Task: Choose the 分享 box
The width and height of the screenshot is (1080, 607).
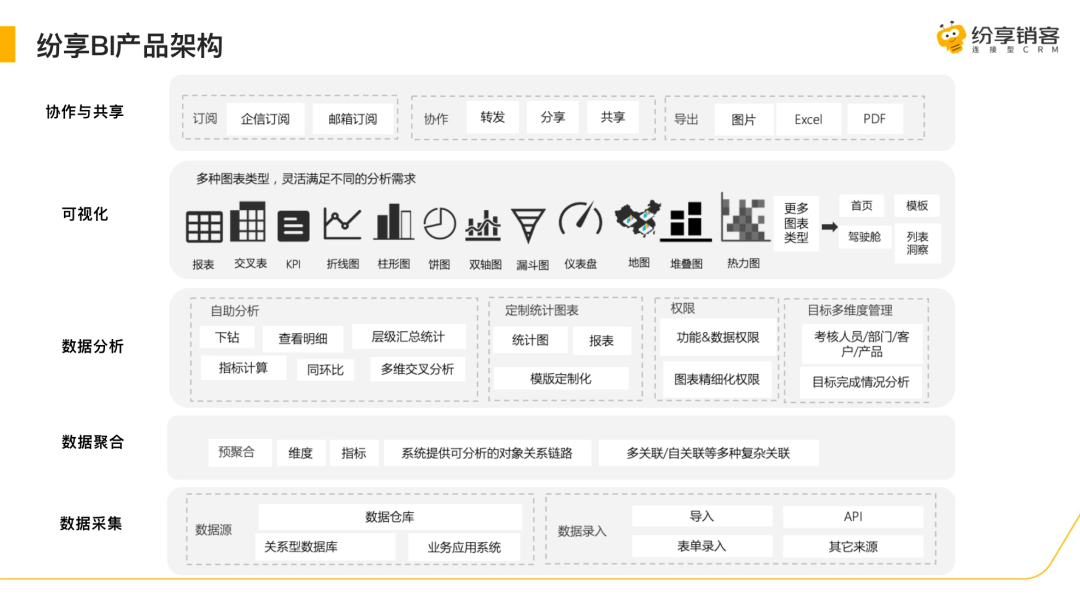Action: coord(552,117)
